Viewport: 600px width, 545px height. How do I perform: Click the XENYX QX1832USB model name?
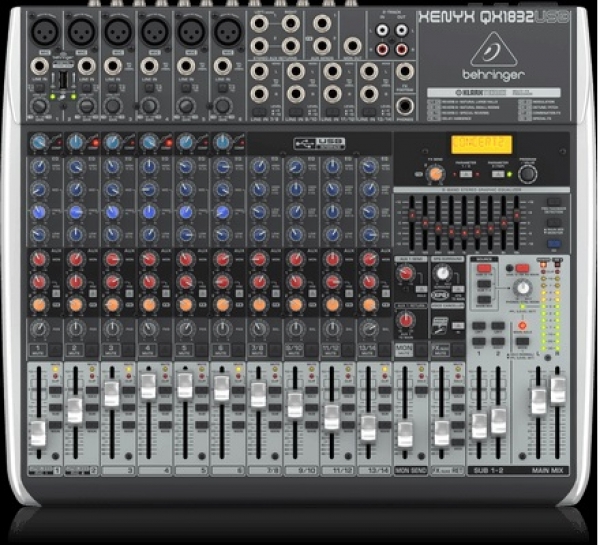coord(493,18)
